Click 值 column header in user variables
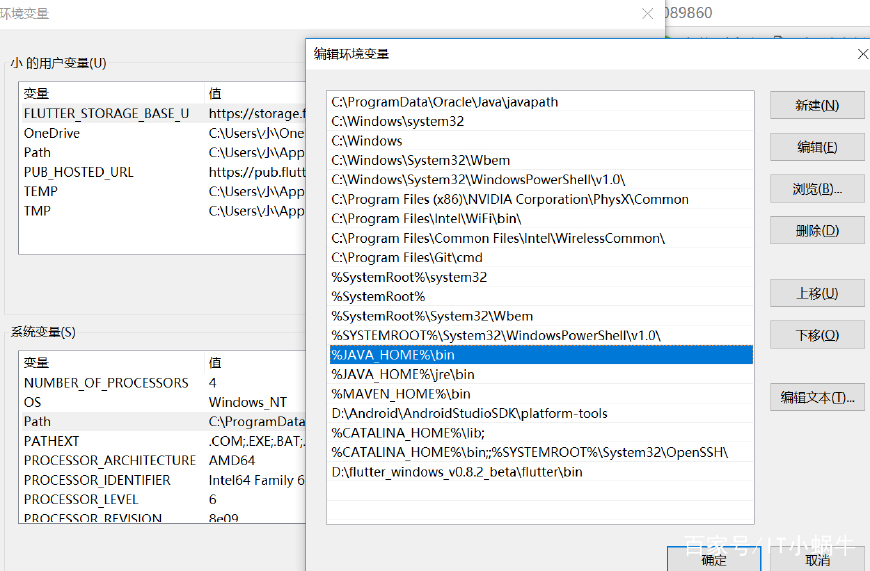 [x=255, y=93]
